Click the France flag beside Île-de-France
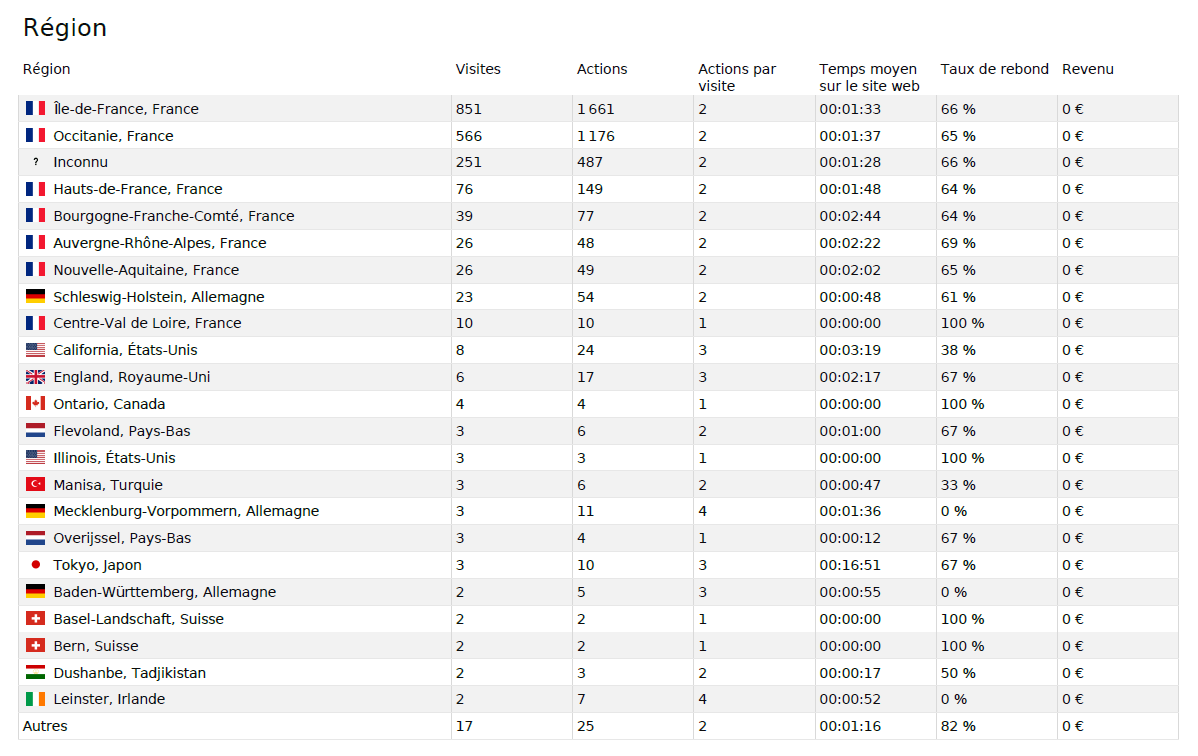1198x756 pixels. pyautogui.click(x=36, y=109)
